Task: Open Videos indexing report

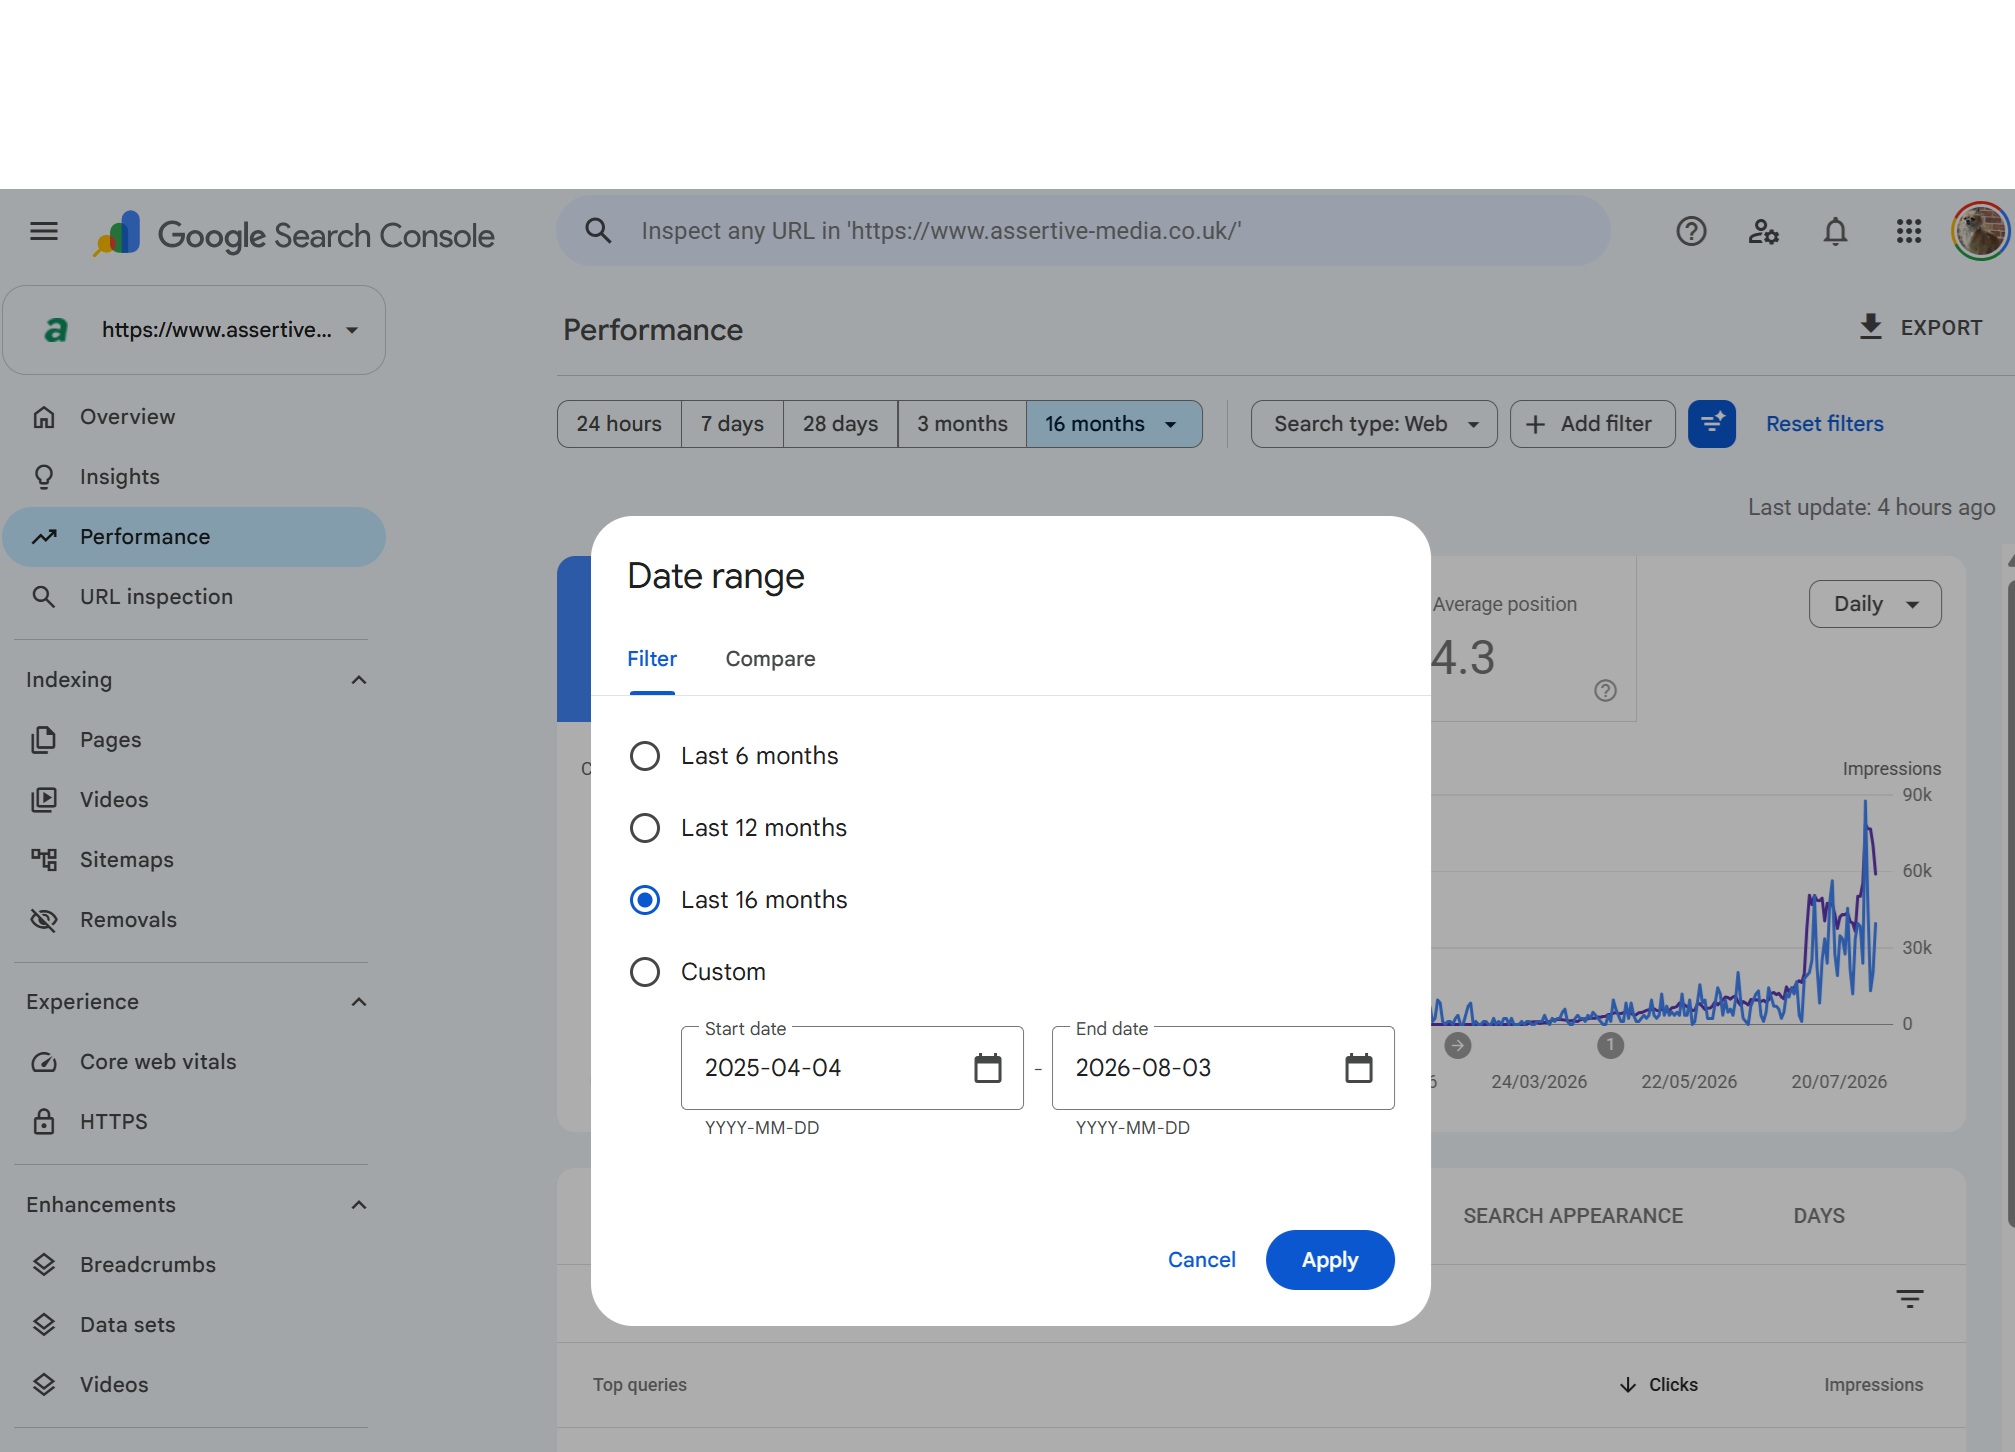Action: click(x=194, y=800)
